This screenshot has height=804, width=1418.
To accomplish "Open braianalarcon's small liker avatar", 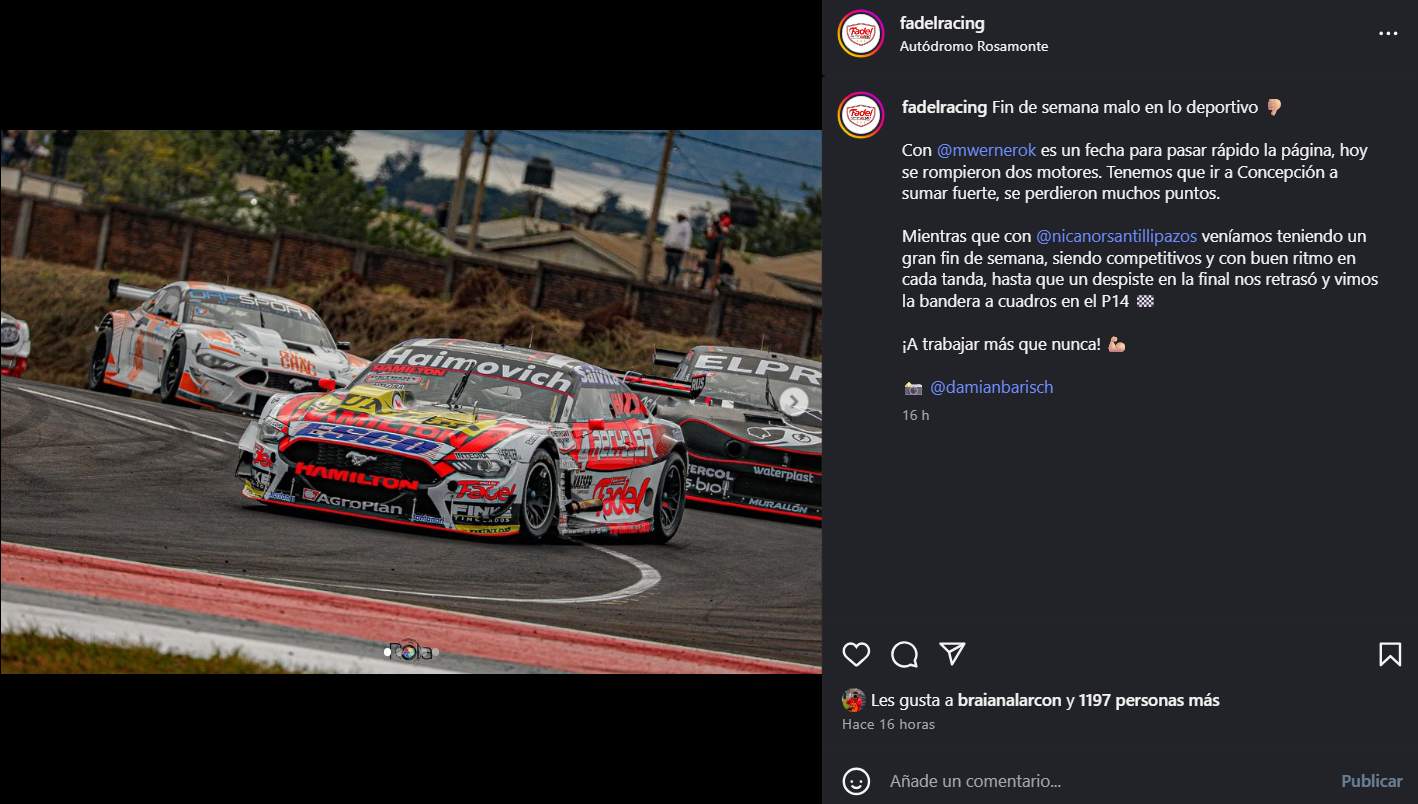I will click(x=853, y=700).
